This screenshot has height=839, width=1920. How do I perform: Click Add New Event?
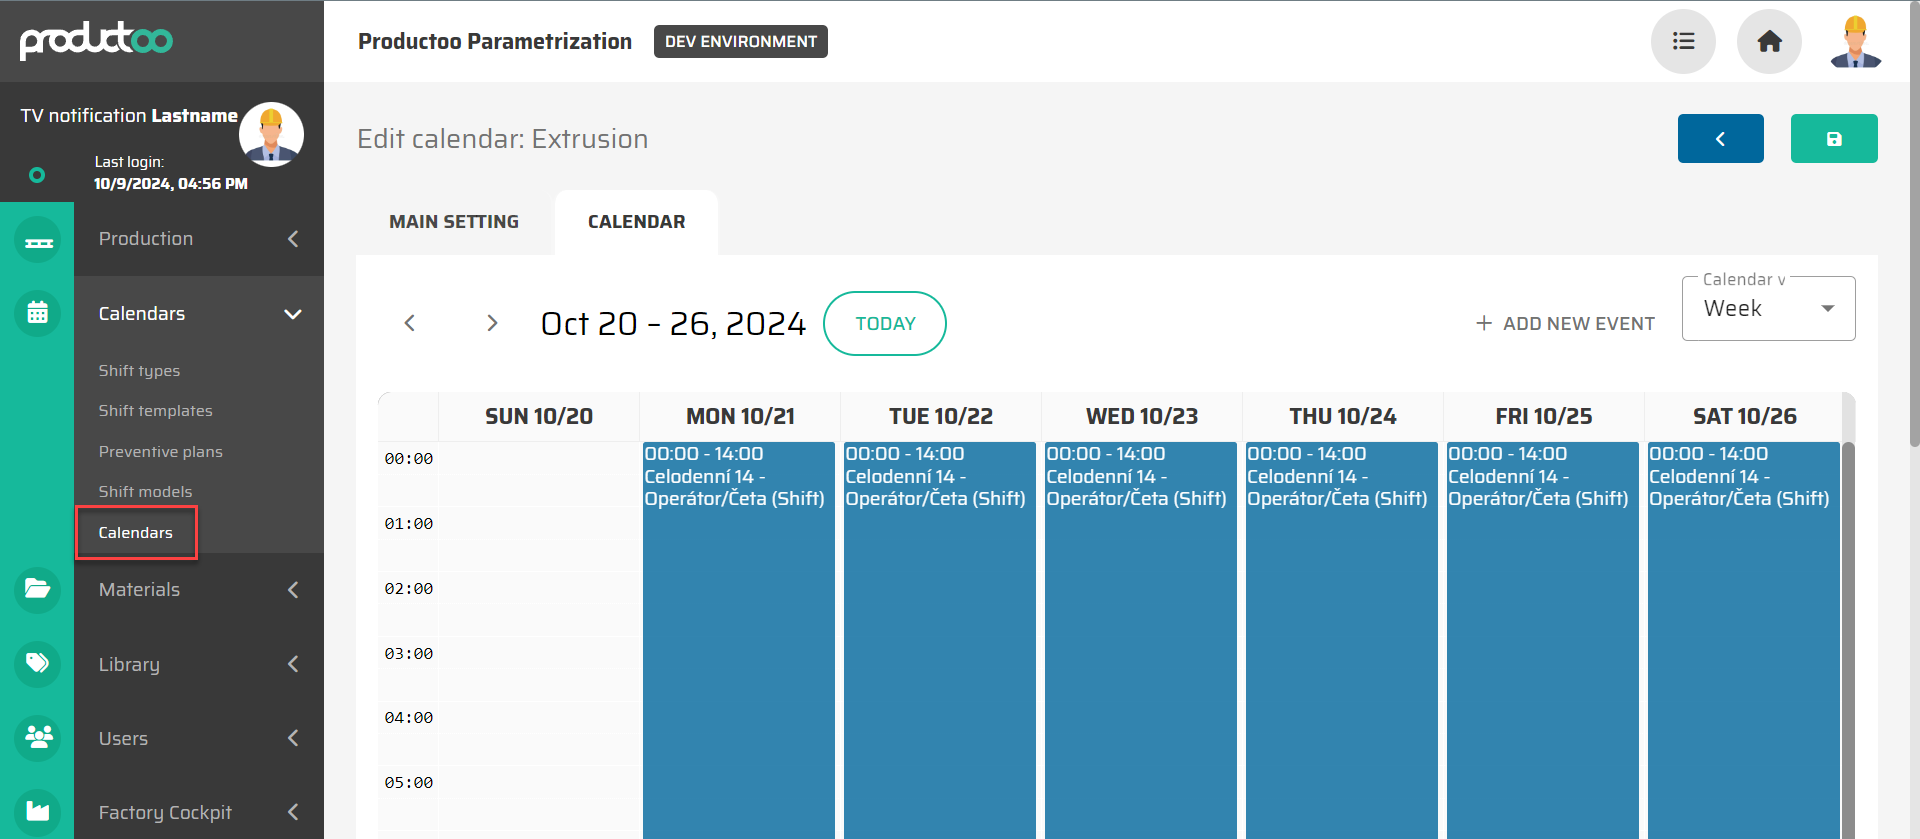(1565, 324)
